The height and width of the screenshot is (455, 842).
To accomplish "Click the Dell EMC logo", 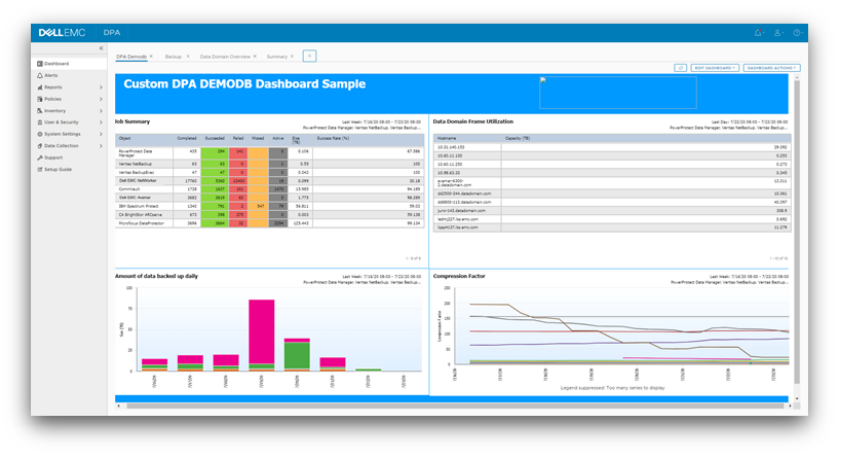I will point(62,33).
